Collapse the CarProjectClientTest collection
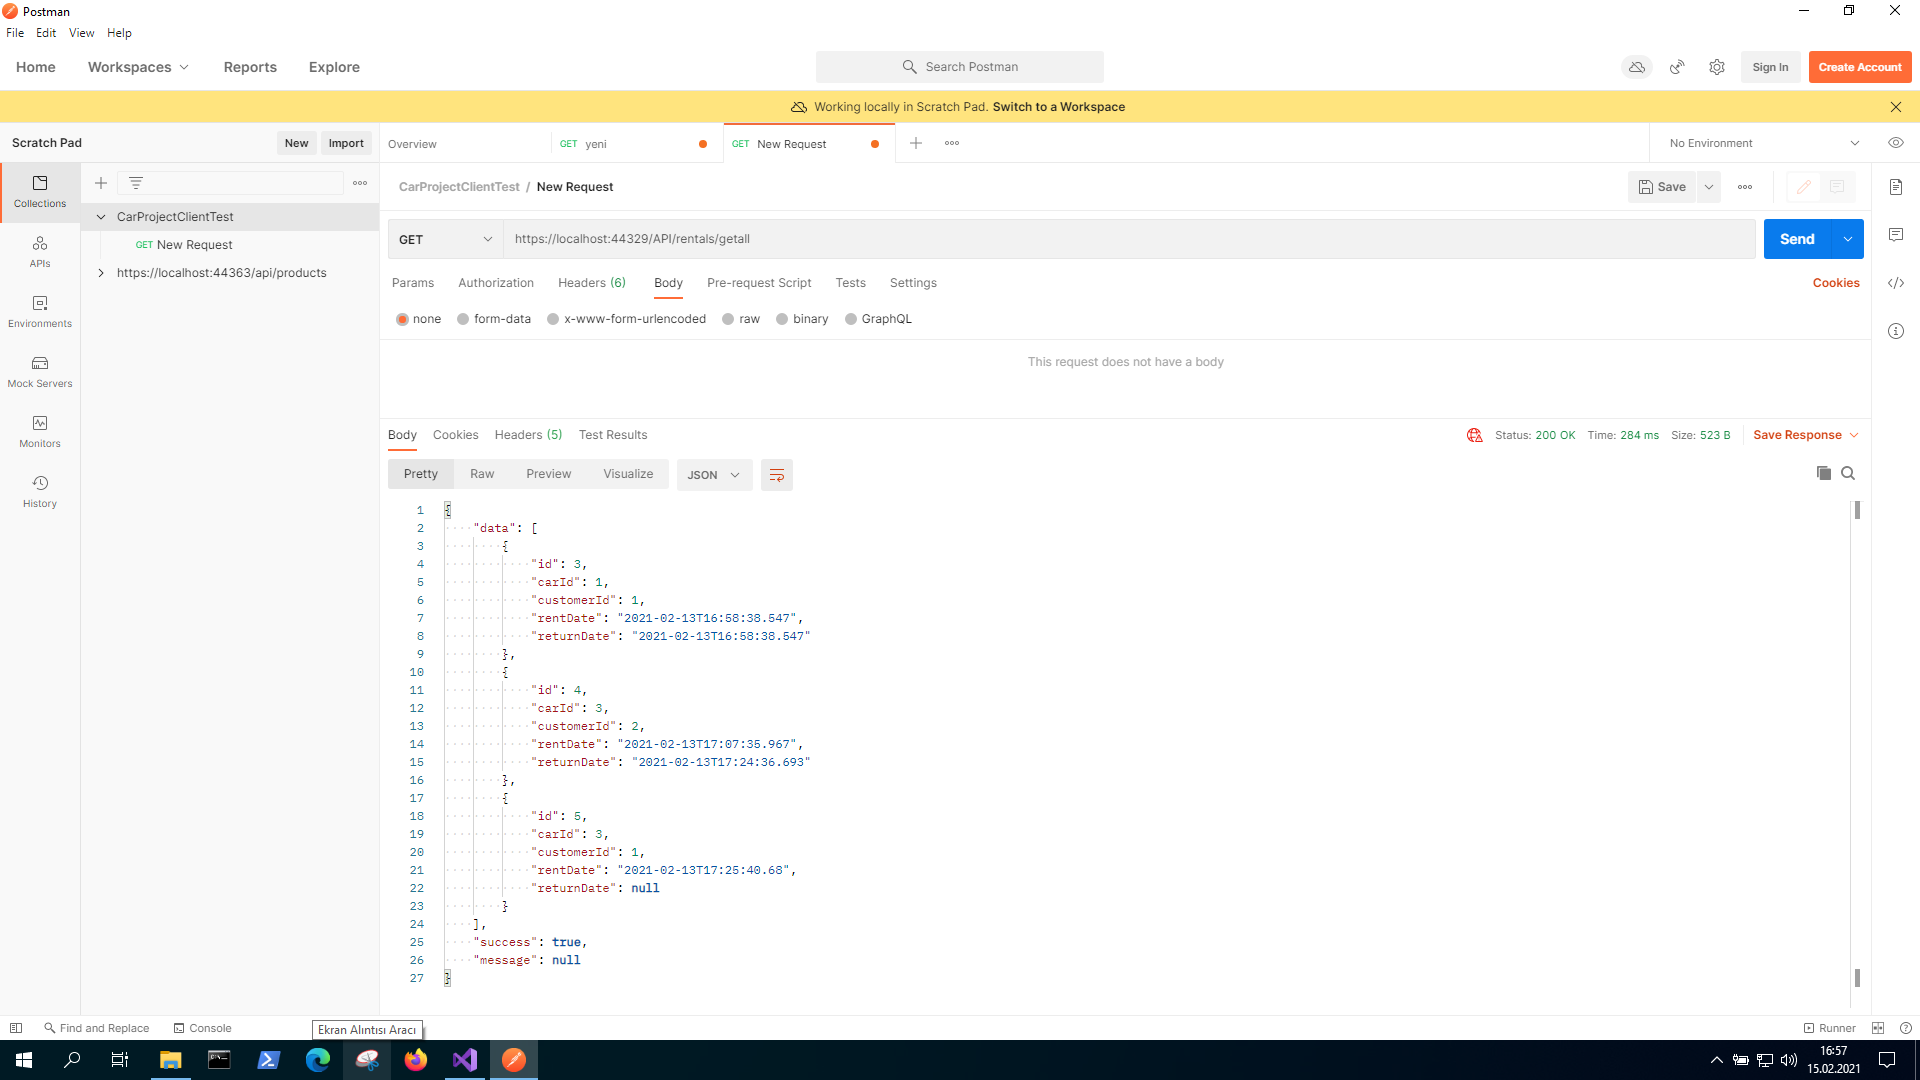 click(x=101, y=217)
